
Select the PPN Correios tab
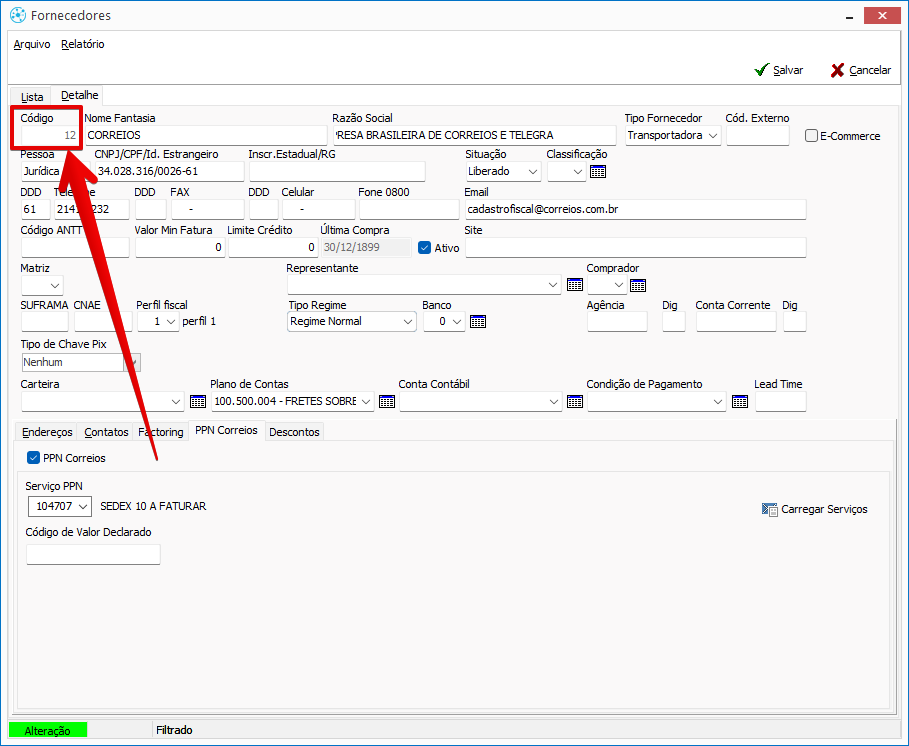point(226,430)
